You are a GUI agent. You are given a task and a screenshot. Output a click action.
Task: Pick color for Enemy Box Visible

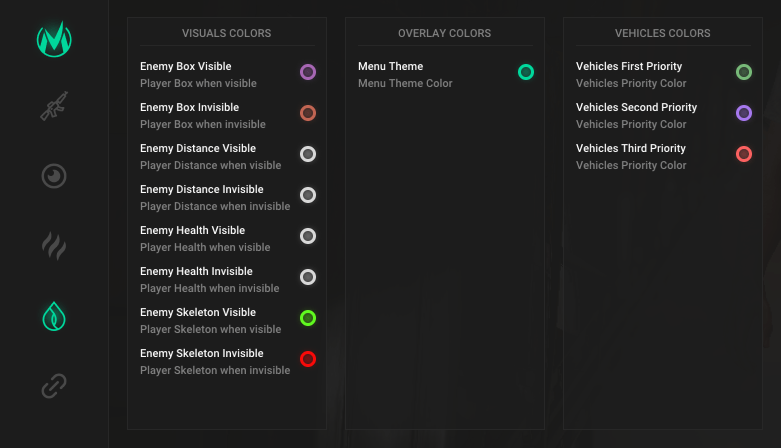[308, 72]
